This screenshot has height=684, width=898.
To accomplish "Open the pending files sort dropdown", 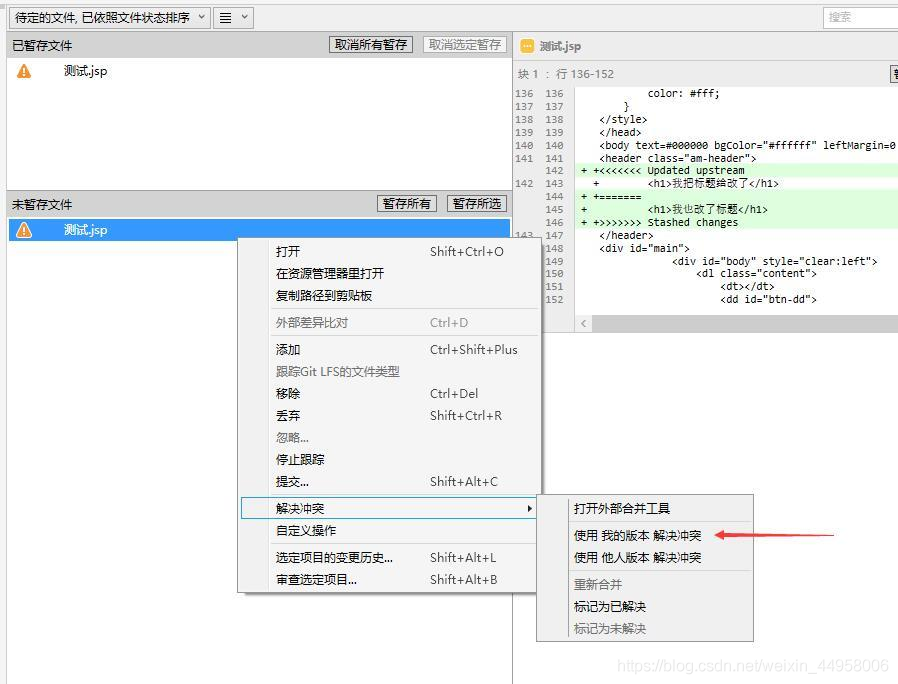I will 109,17.
